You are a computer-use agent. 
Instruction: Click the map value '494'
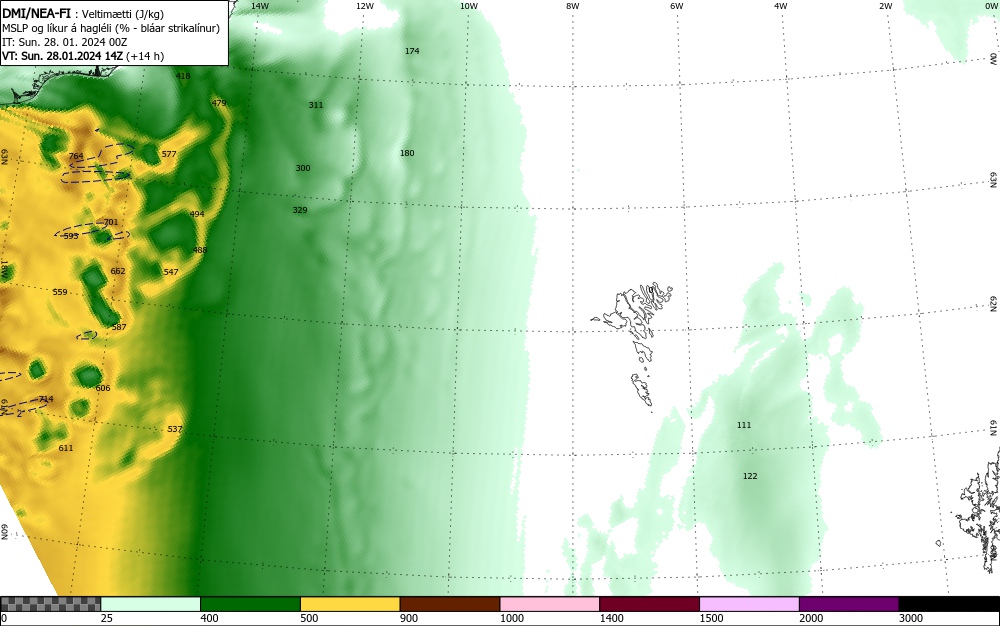click(x=197, y=214)
